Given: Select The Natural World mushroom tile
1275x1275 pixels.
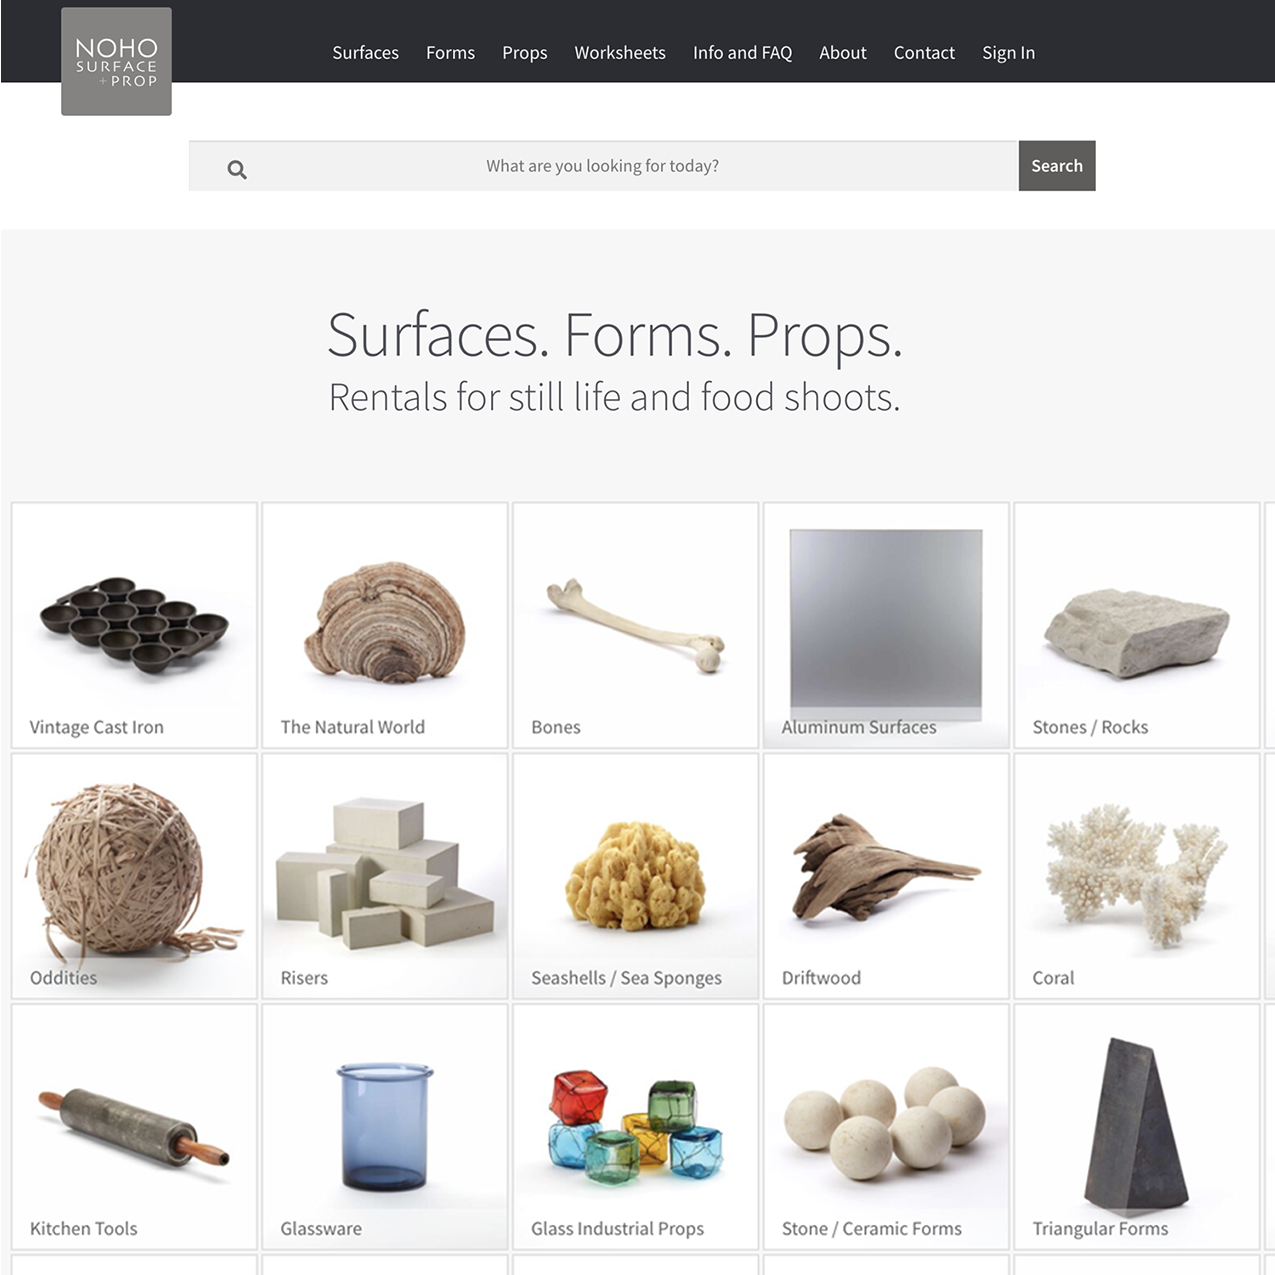Looking at the screenshot, I should coord(385,625).
